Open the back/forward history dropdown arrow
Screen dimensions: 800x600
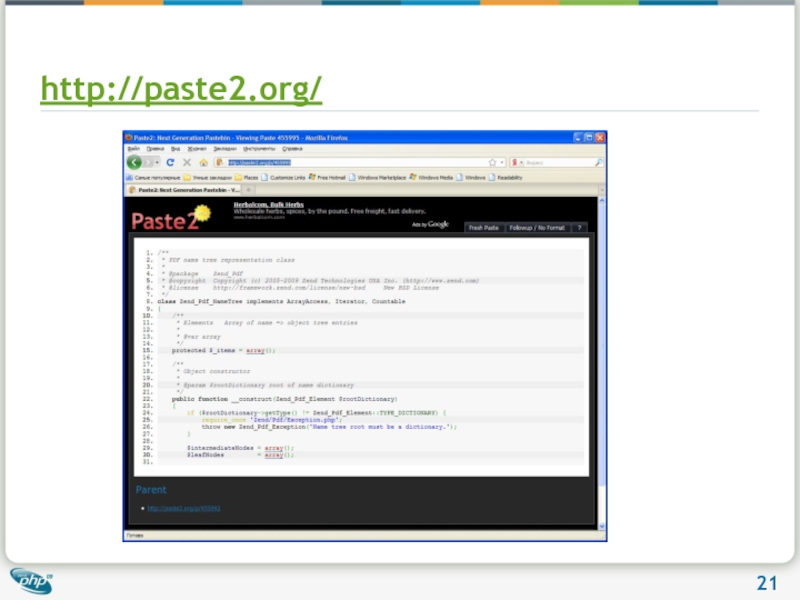coord(155,161)
